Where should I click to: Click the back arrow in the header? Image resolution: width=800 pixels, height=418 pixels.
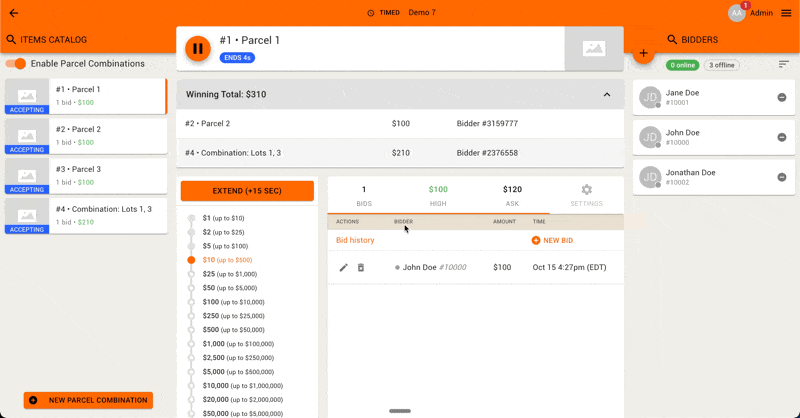pos(13,13)
